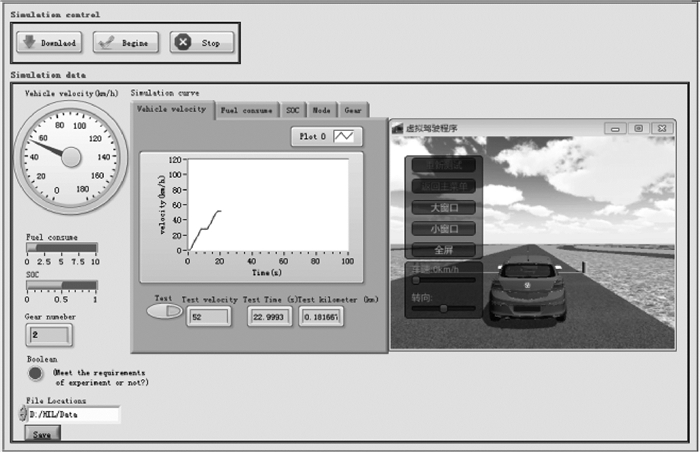The image size is (700, 452).
Task: Stop the running simulation
Action: (203, 43)
